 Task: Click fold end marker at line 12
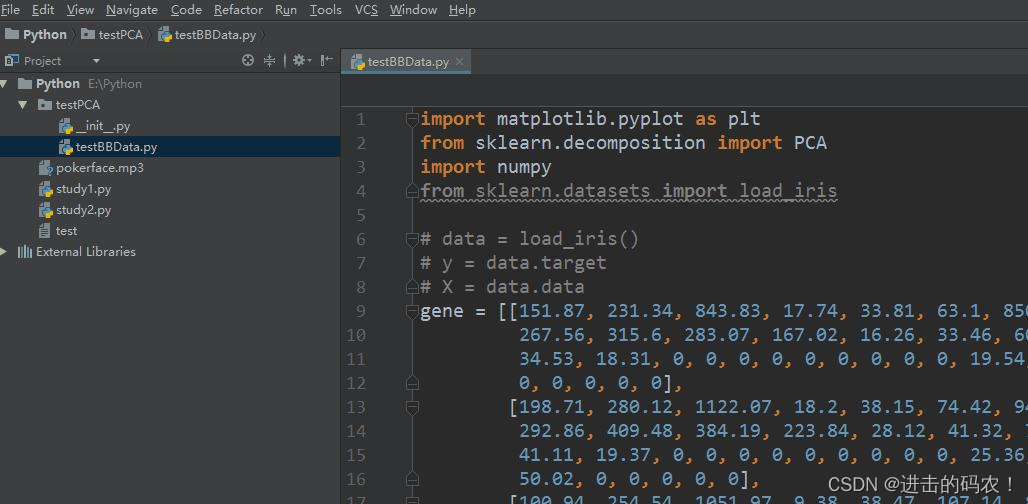point(412,383)
